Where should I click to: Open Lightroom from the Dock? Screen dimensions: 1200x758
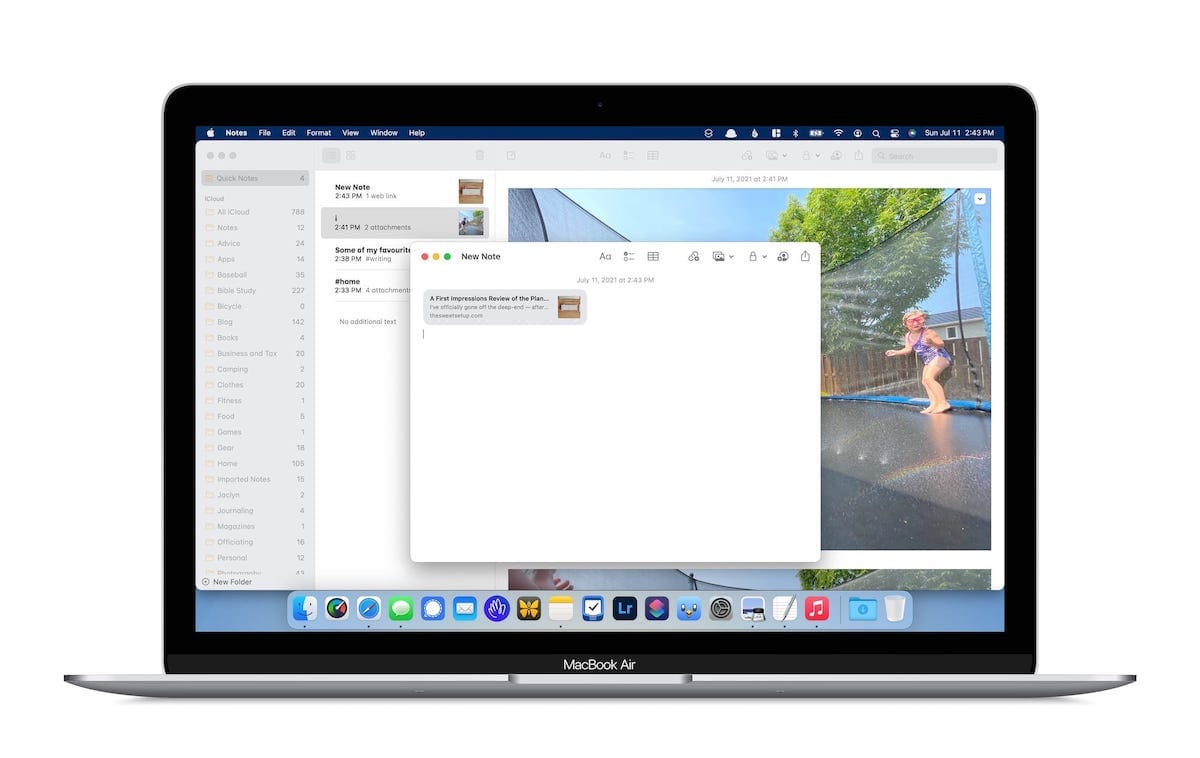click(x=625, y=608)
